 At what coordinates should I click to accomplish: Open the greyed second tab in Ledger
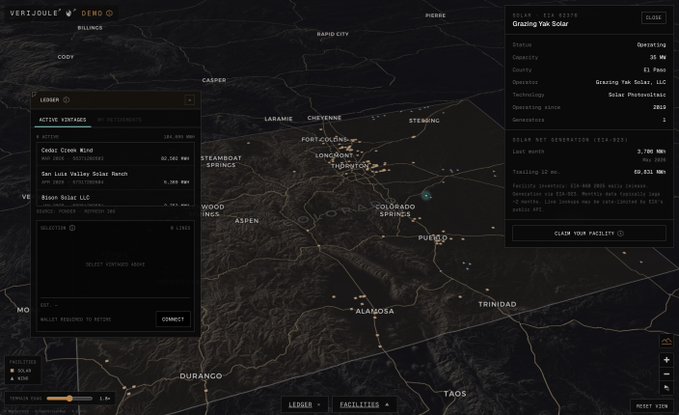tap(119, 120)
